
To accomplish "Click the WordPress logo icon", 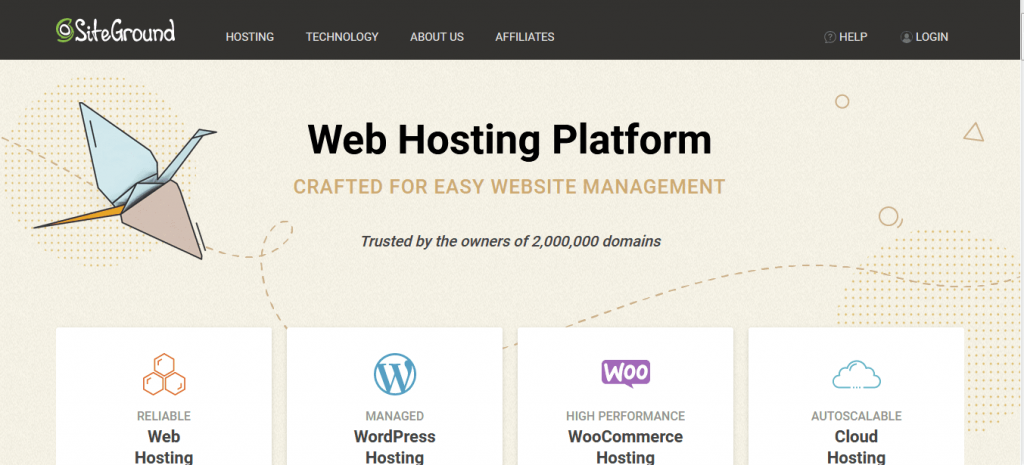I will click(x=394, y=374).
